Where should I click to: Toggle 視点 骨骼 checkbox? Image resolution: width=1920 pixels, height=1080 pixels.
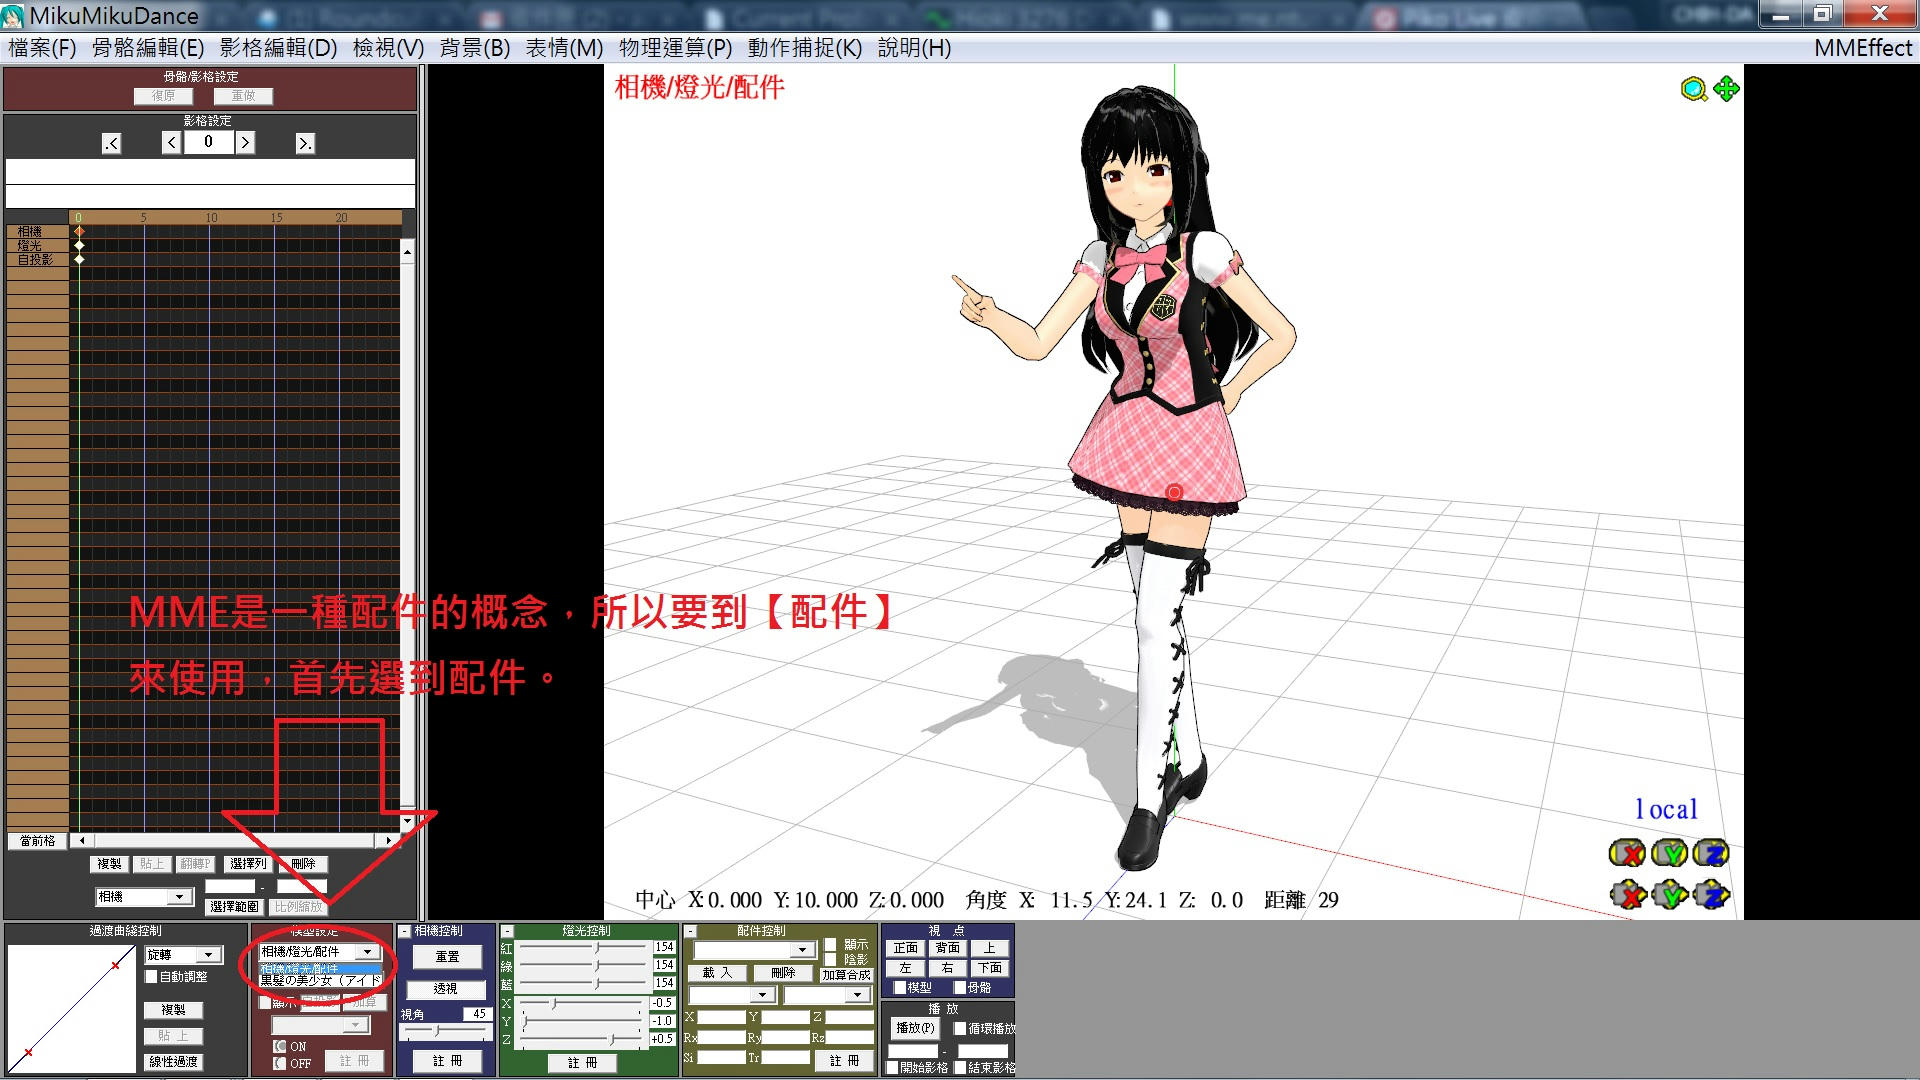(x=960, y=988)
